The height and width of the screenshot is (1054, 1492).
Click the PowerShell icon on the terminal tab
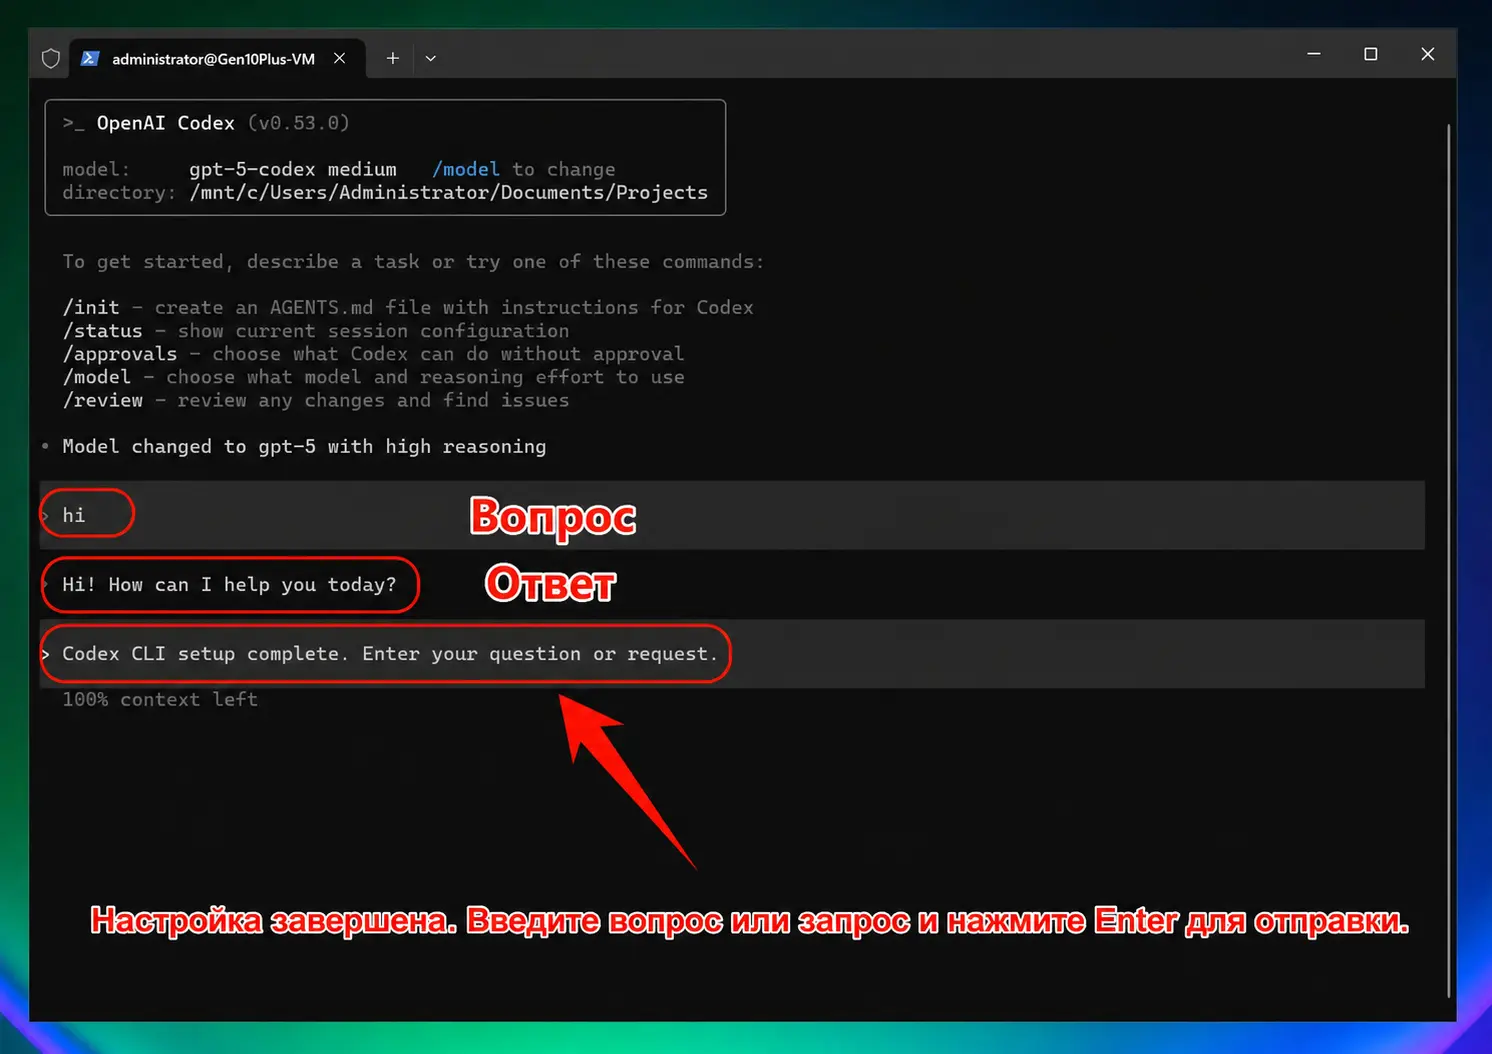pyautogui.click(x=89, y=58)
